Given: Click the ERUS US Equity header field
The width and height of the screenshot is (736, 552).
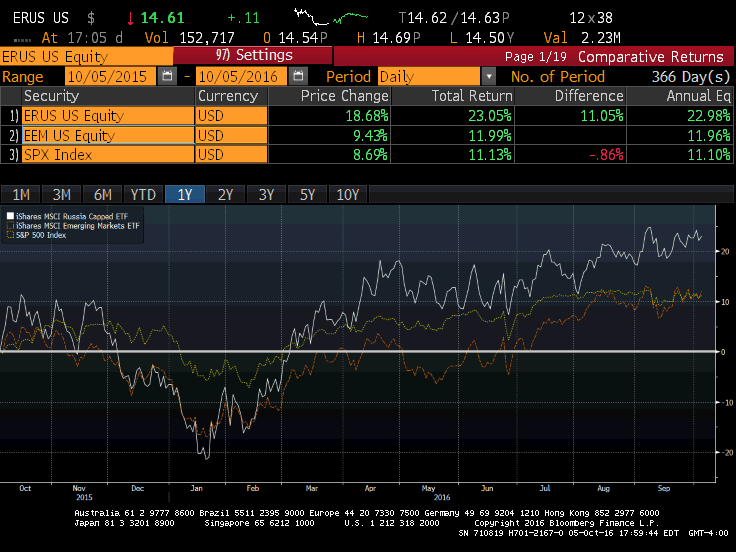Looking at the screenshot, I should point(86,56).
